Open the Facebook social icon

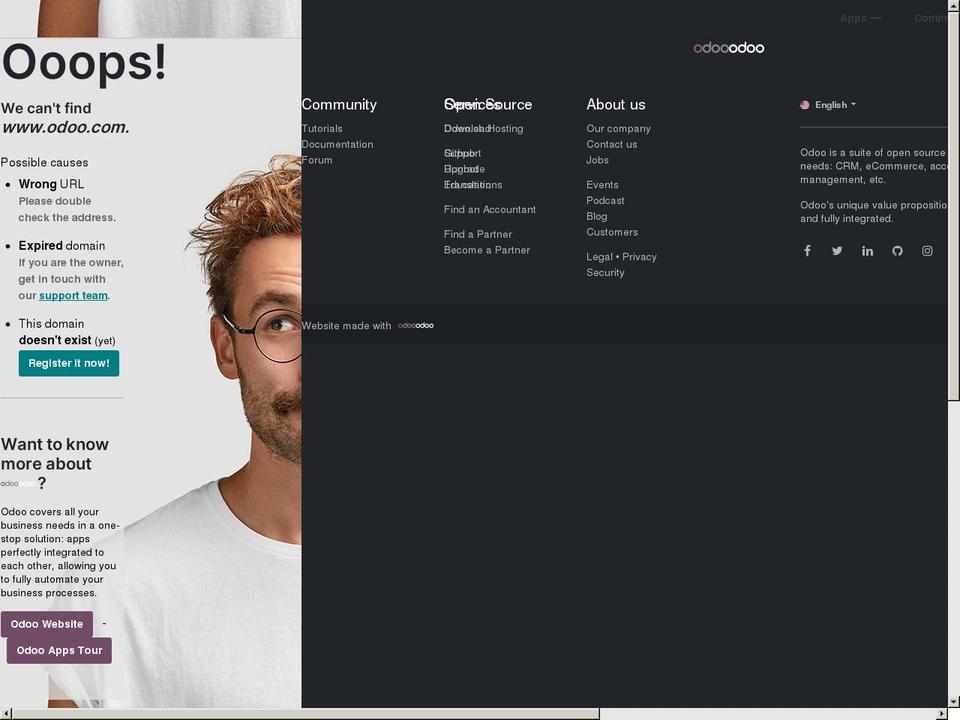[x=808, y=250]
